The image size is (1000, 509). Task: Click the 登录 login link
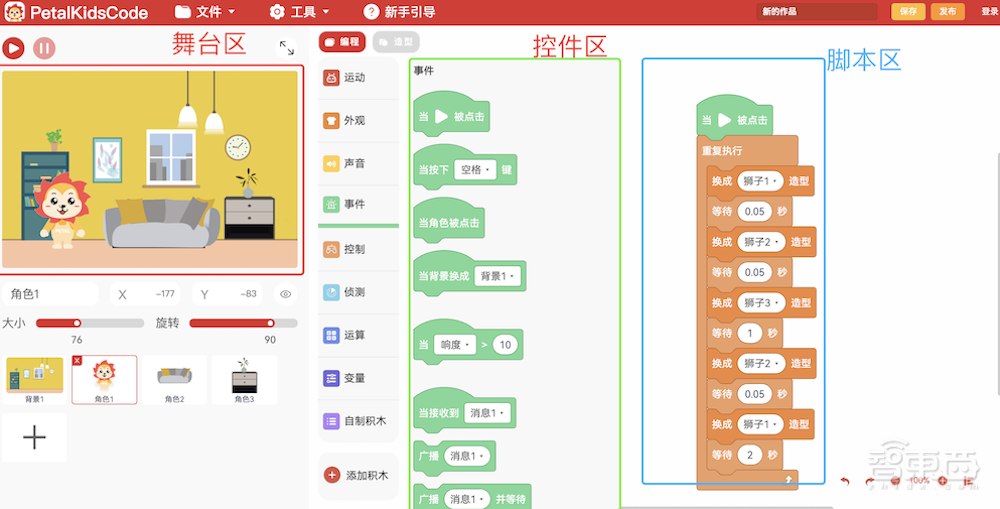989,11
